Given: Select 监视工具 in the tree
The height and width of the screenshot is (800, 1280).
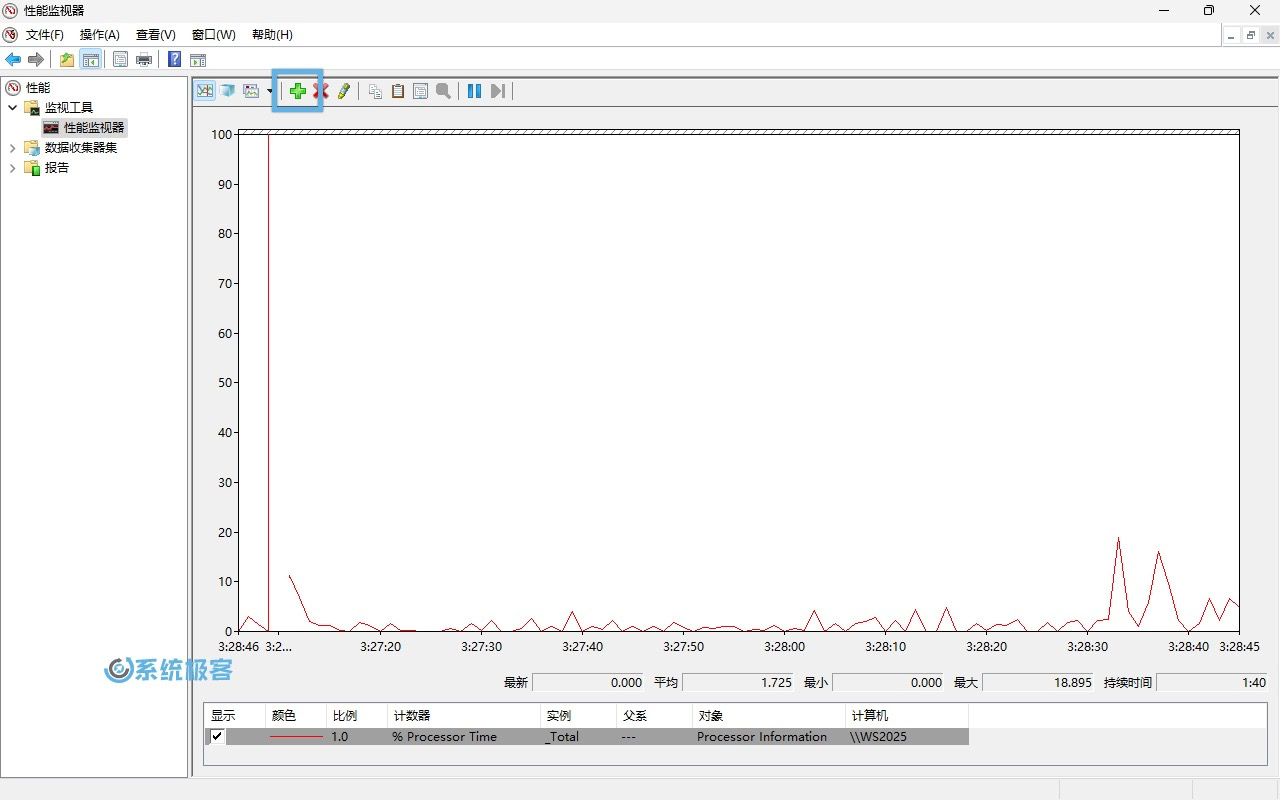Looking at the screenshot, I should [x=69, y=108].
